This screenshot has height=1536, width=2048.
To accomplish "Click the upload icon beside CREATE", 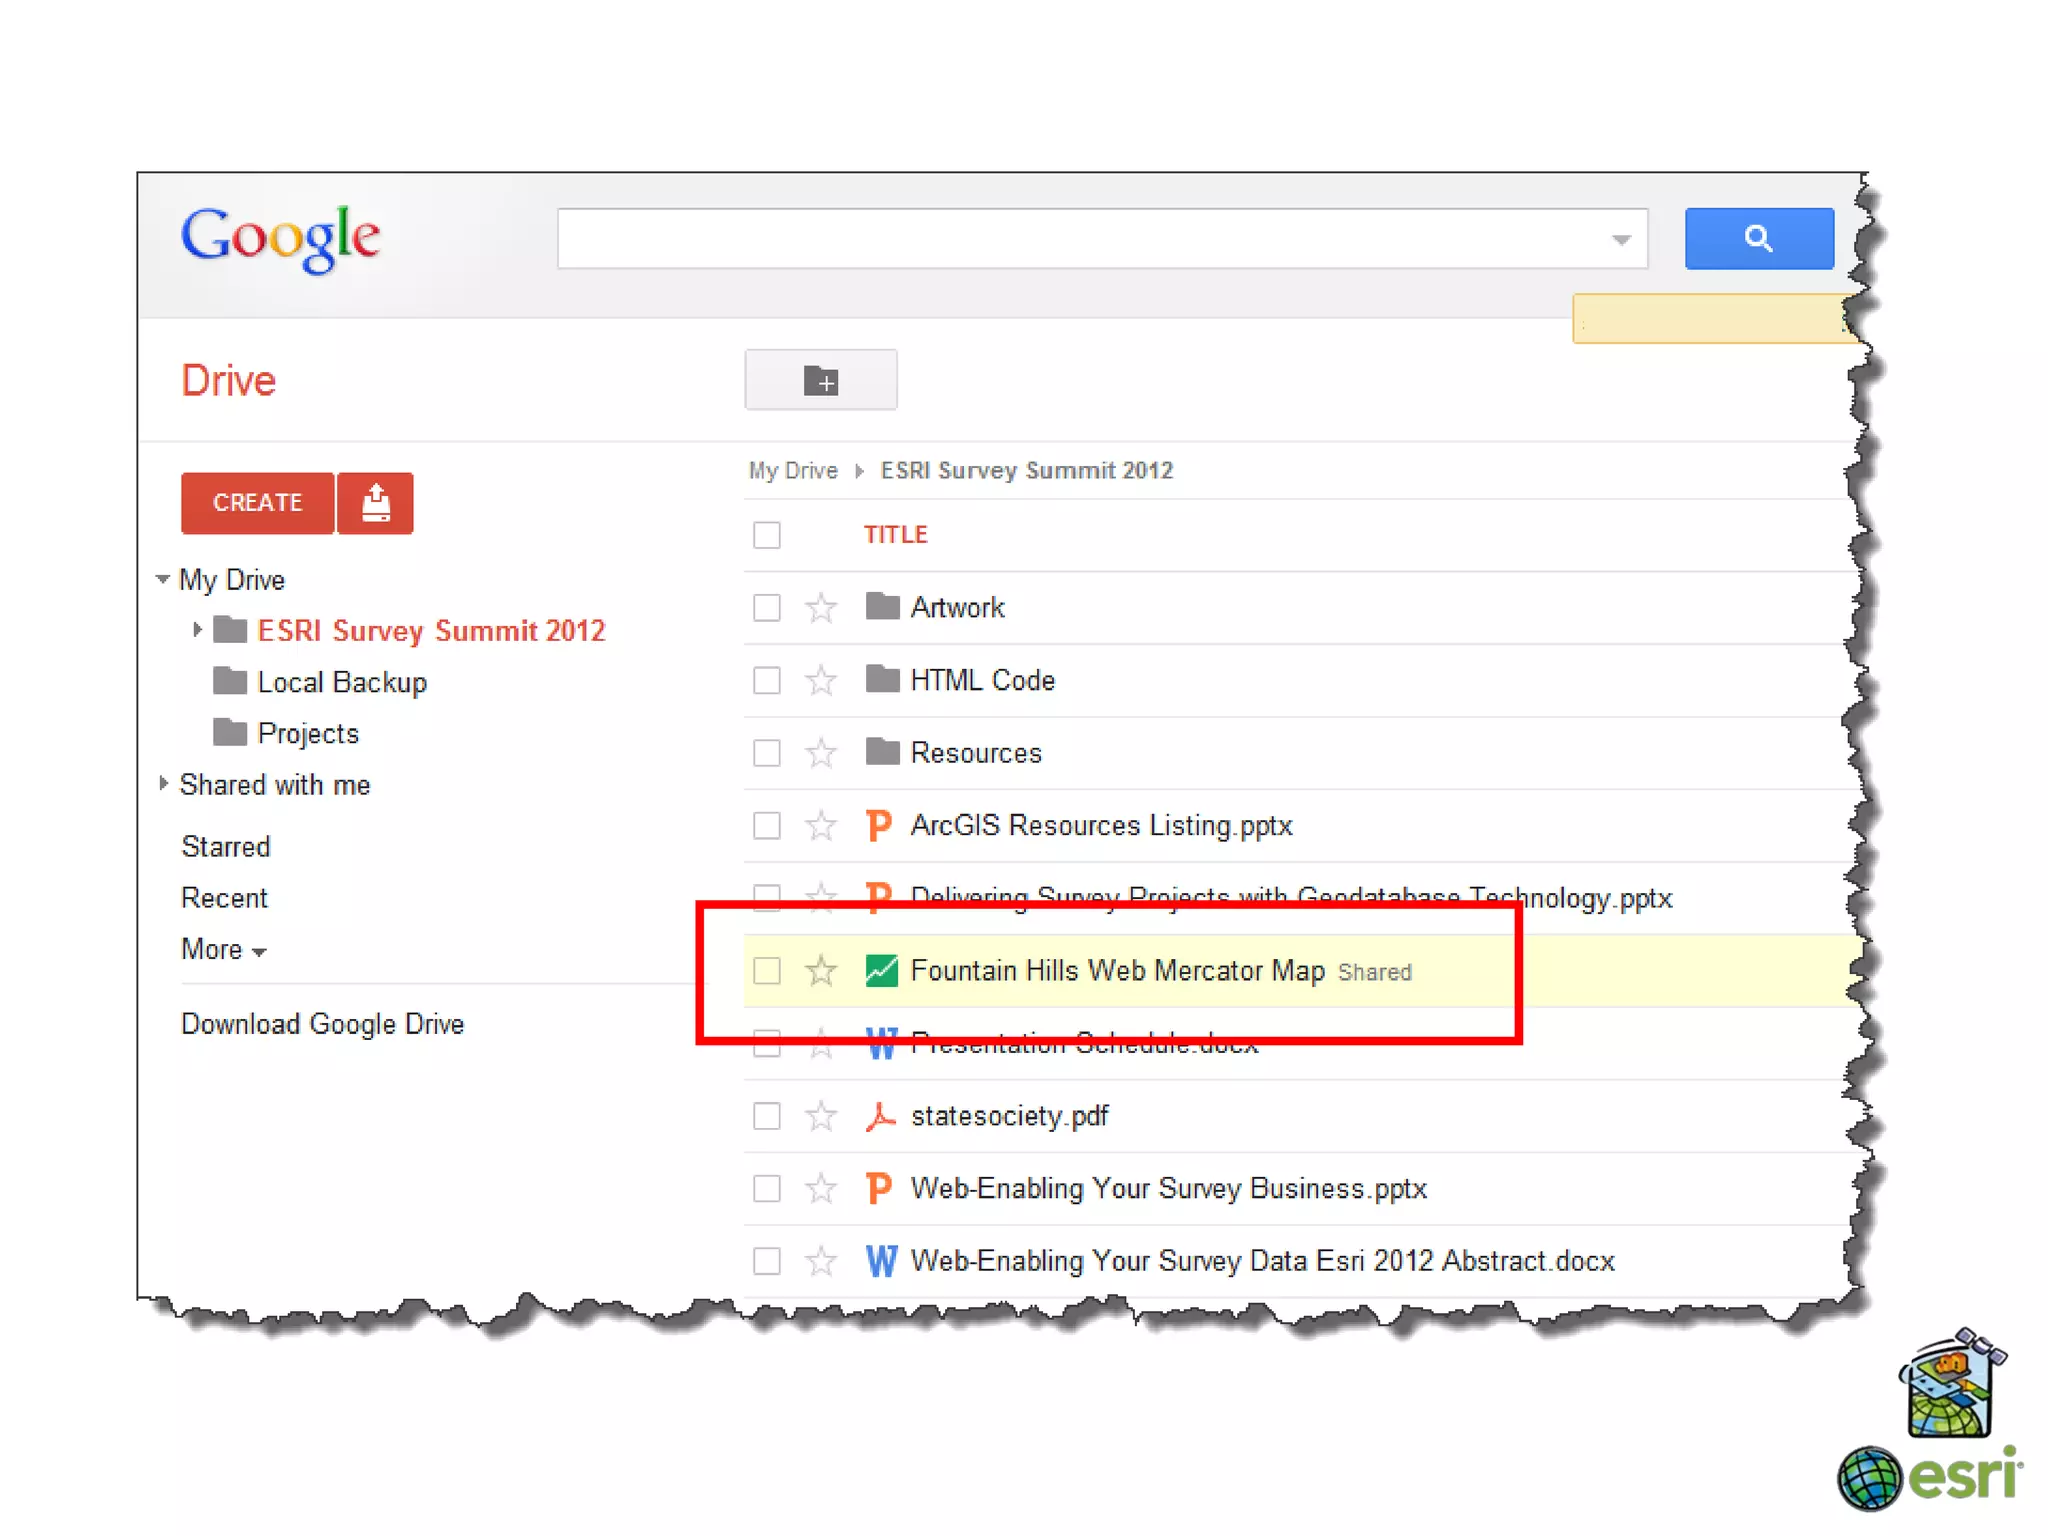I will (375, 502).
